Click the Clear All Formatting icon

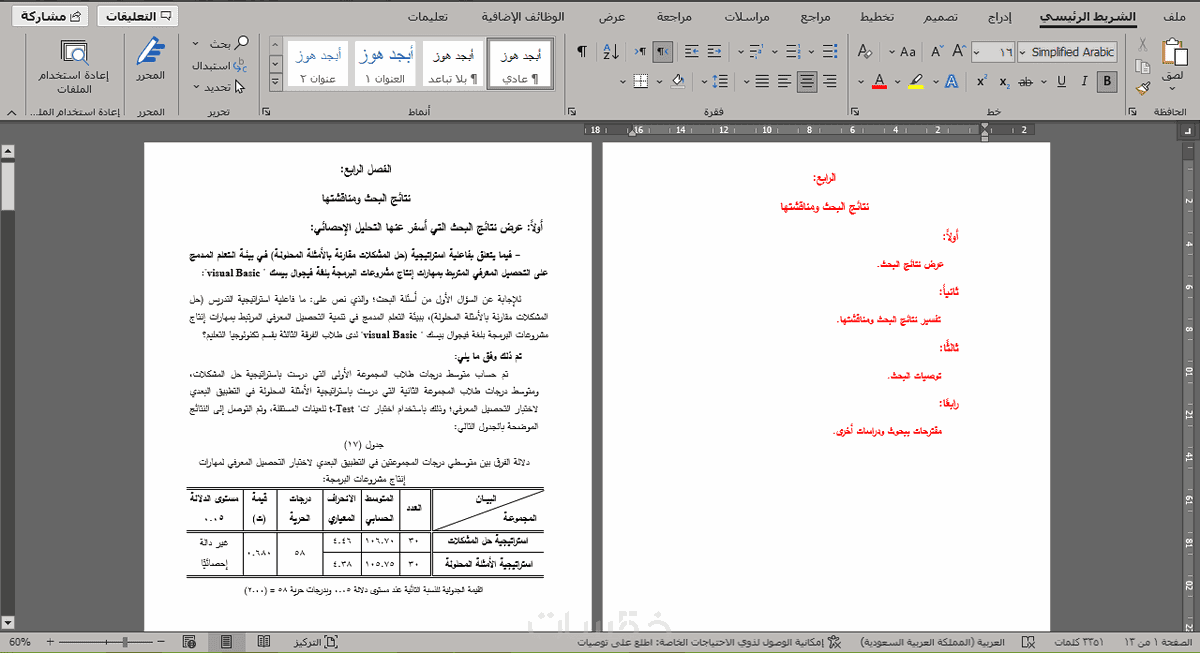point(865,52)
